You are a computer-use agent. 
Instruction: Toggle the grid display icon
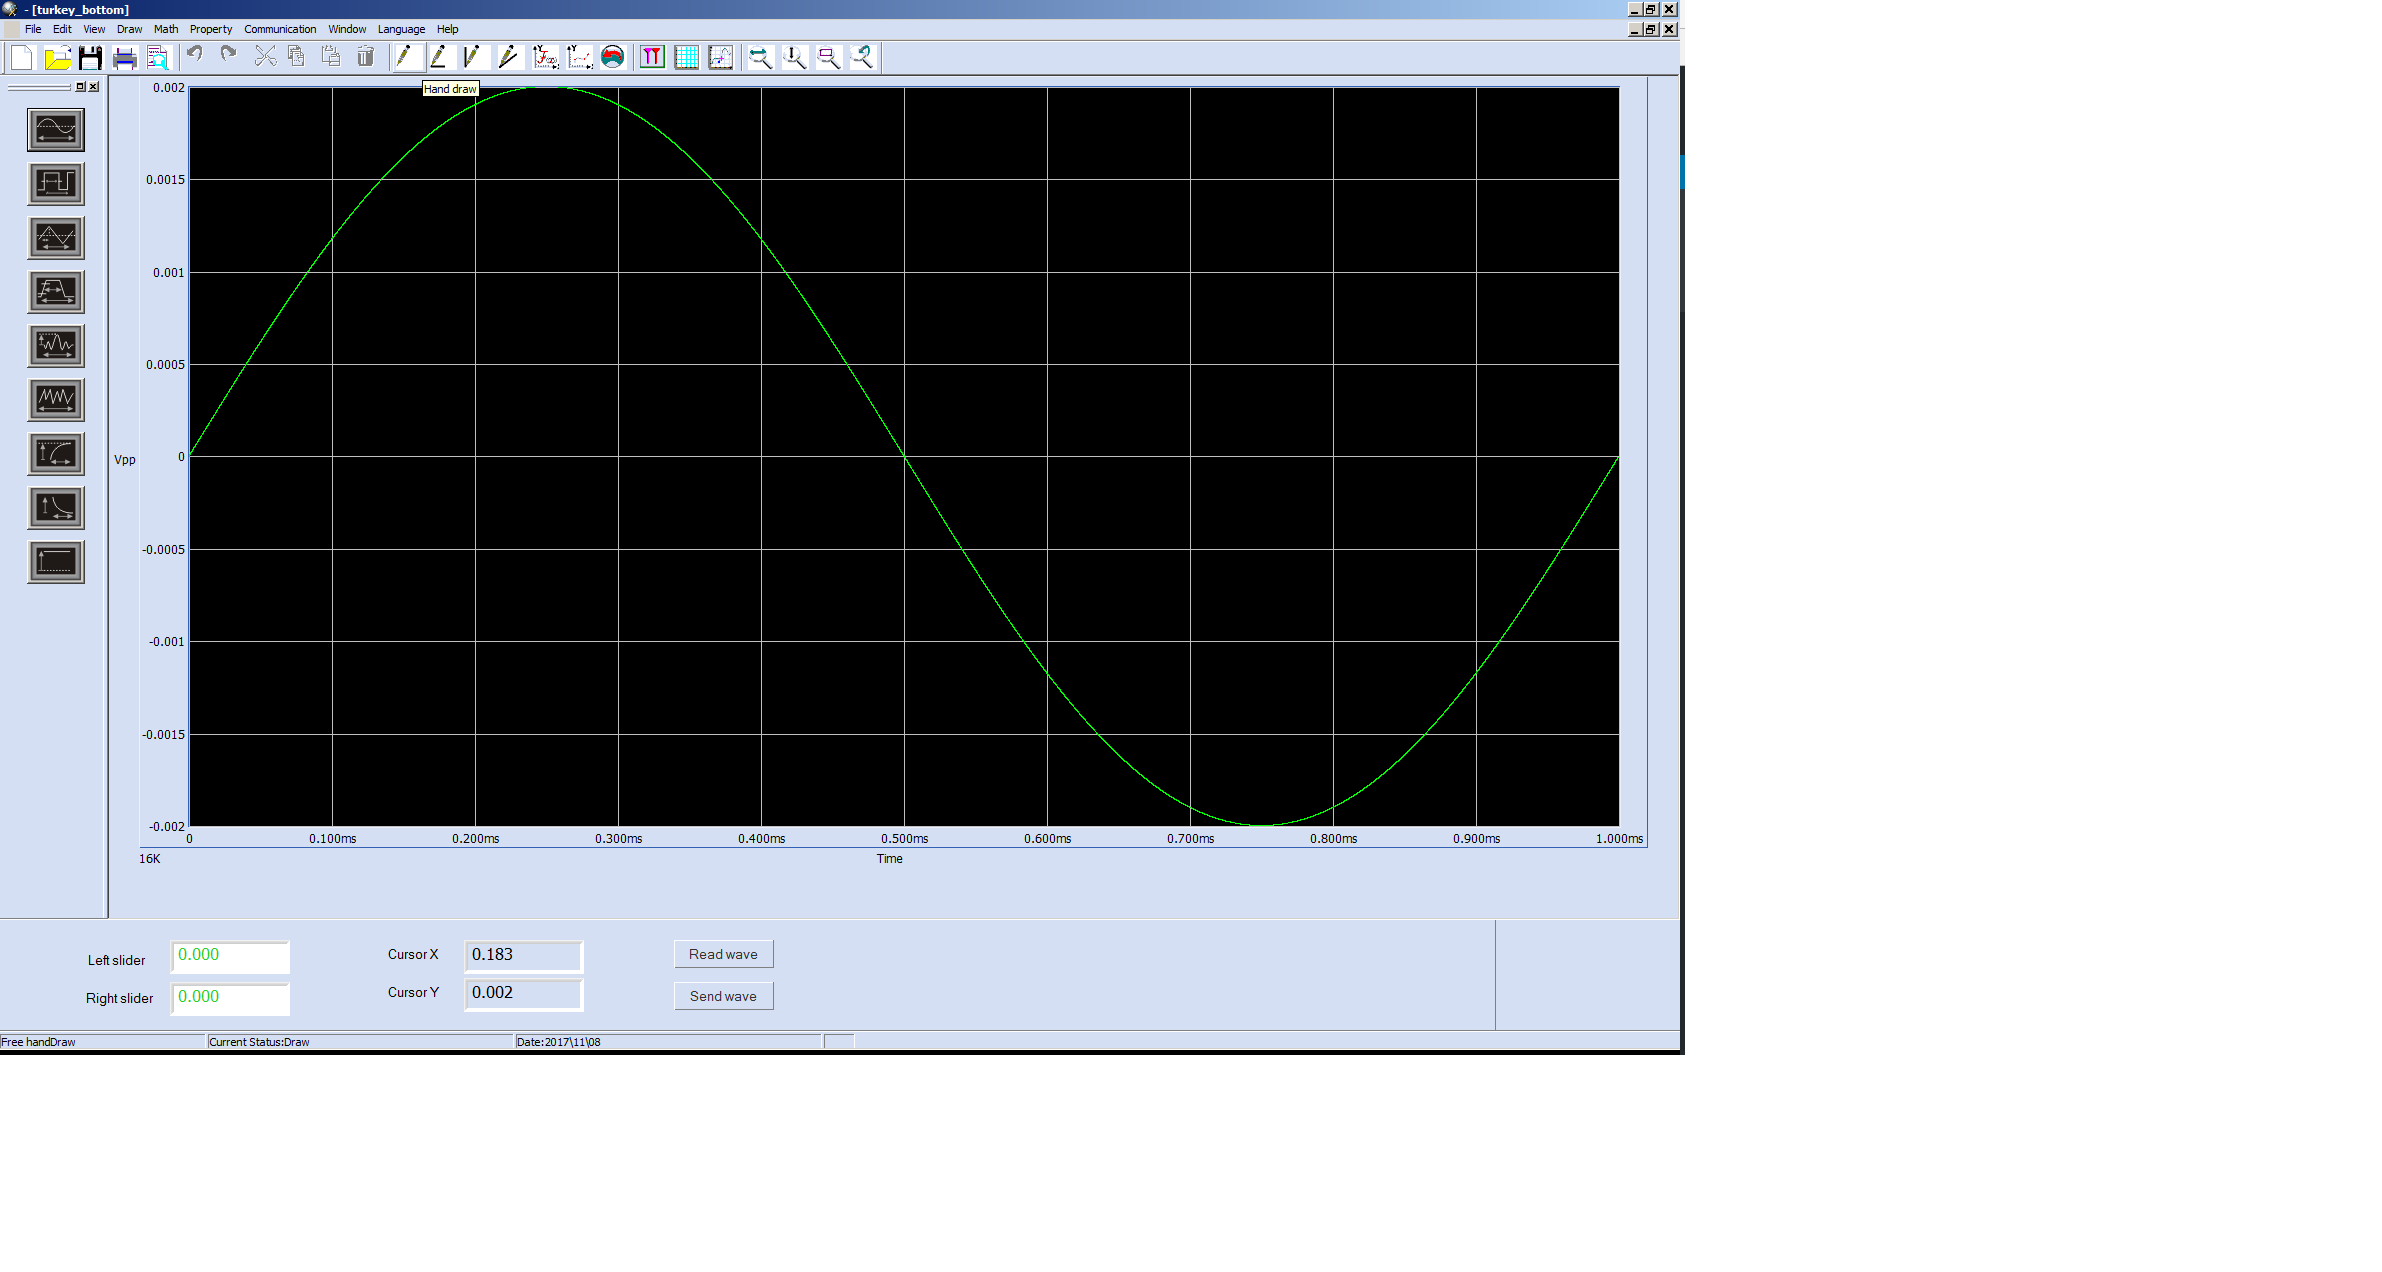(x=686, y=58)
